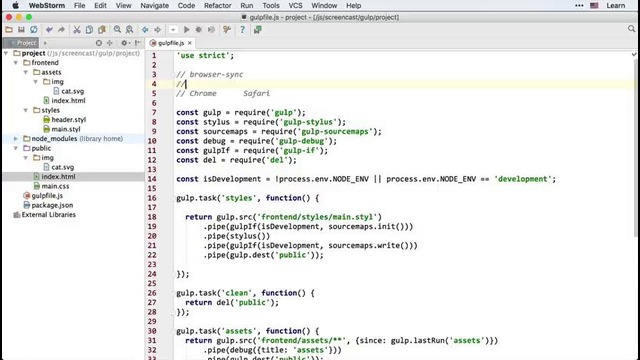Select index.html under the assets folder
The image size is (640, 360).
tap(64, 100)
